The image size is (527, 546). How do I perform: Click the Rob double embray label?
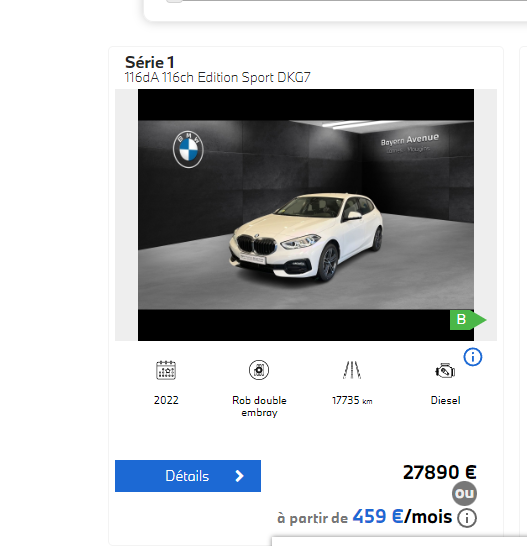coord(259,406)
